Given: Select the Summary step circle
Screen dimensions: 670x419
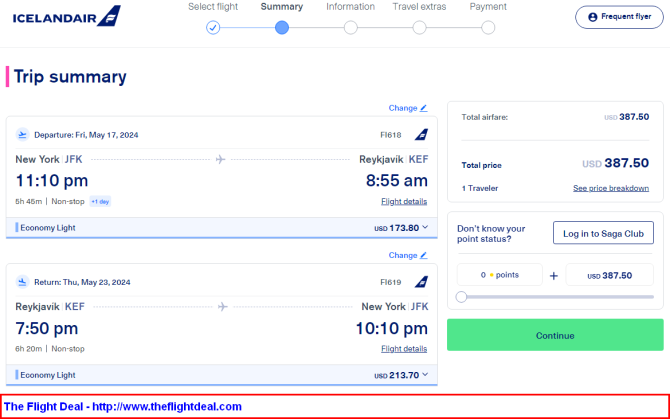Looking at the screenshot, I should [282, 27].
